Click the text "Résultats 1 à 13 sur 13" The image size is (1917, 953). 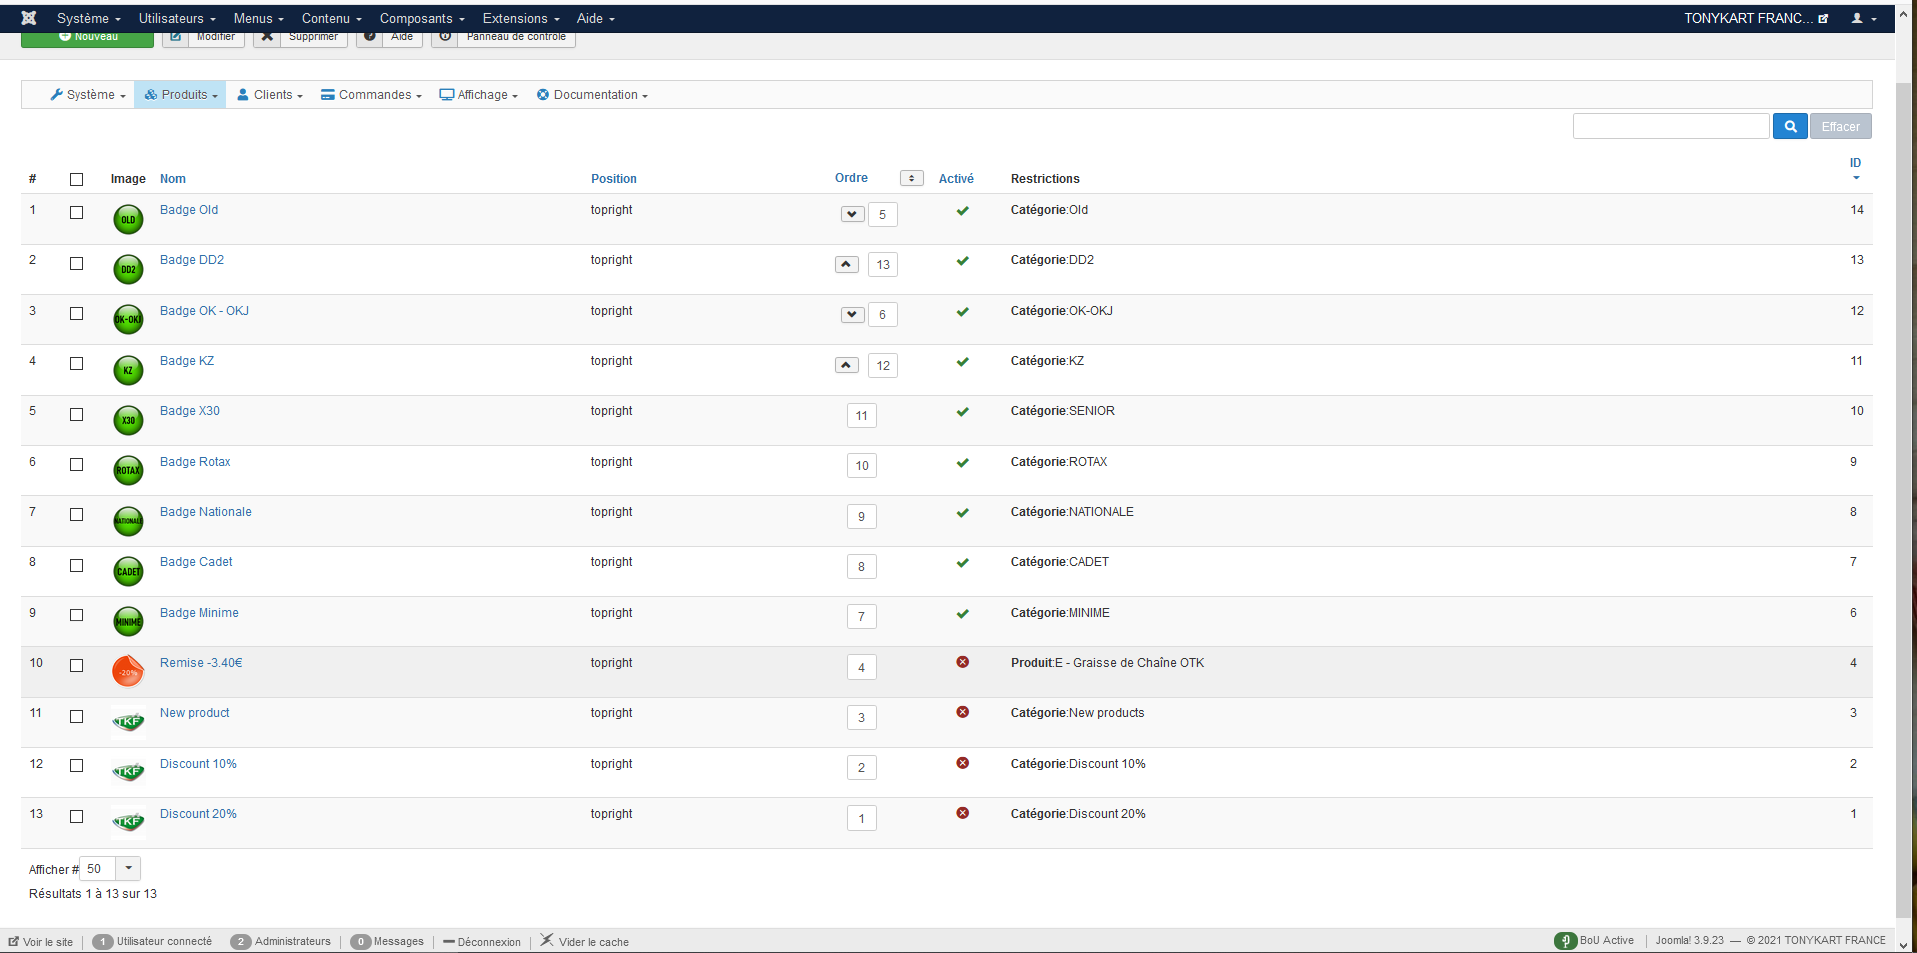(x=93, y=894)
